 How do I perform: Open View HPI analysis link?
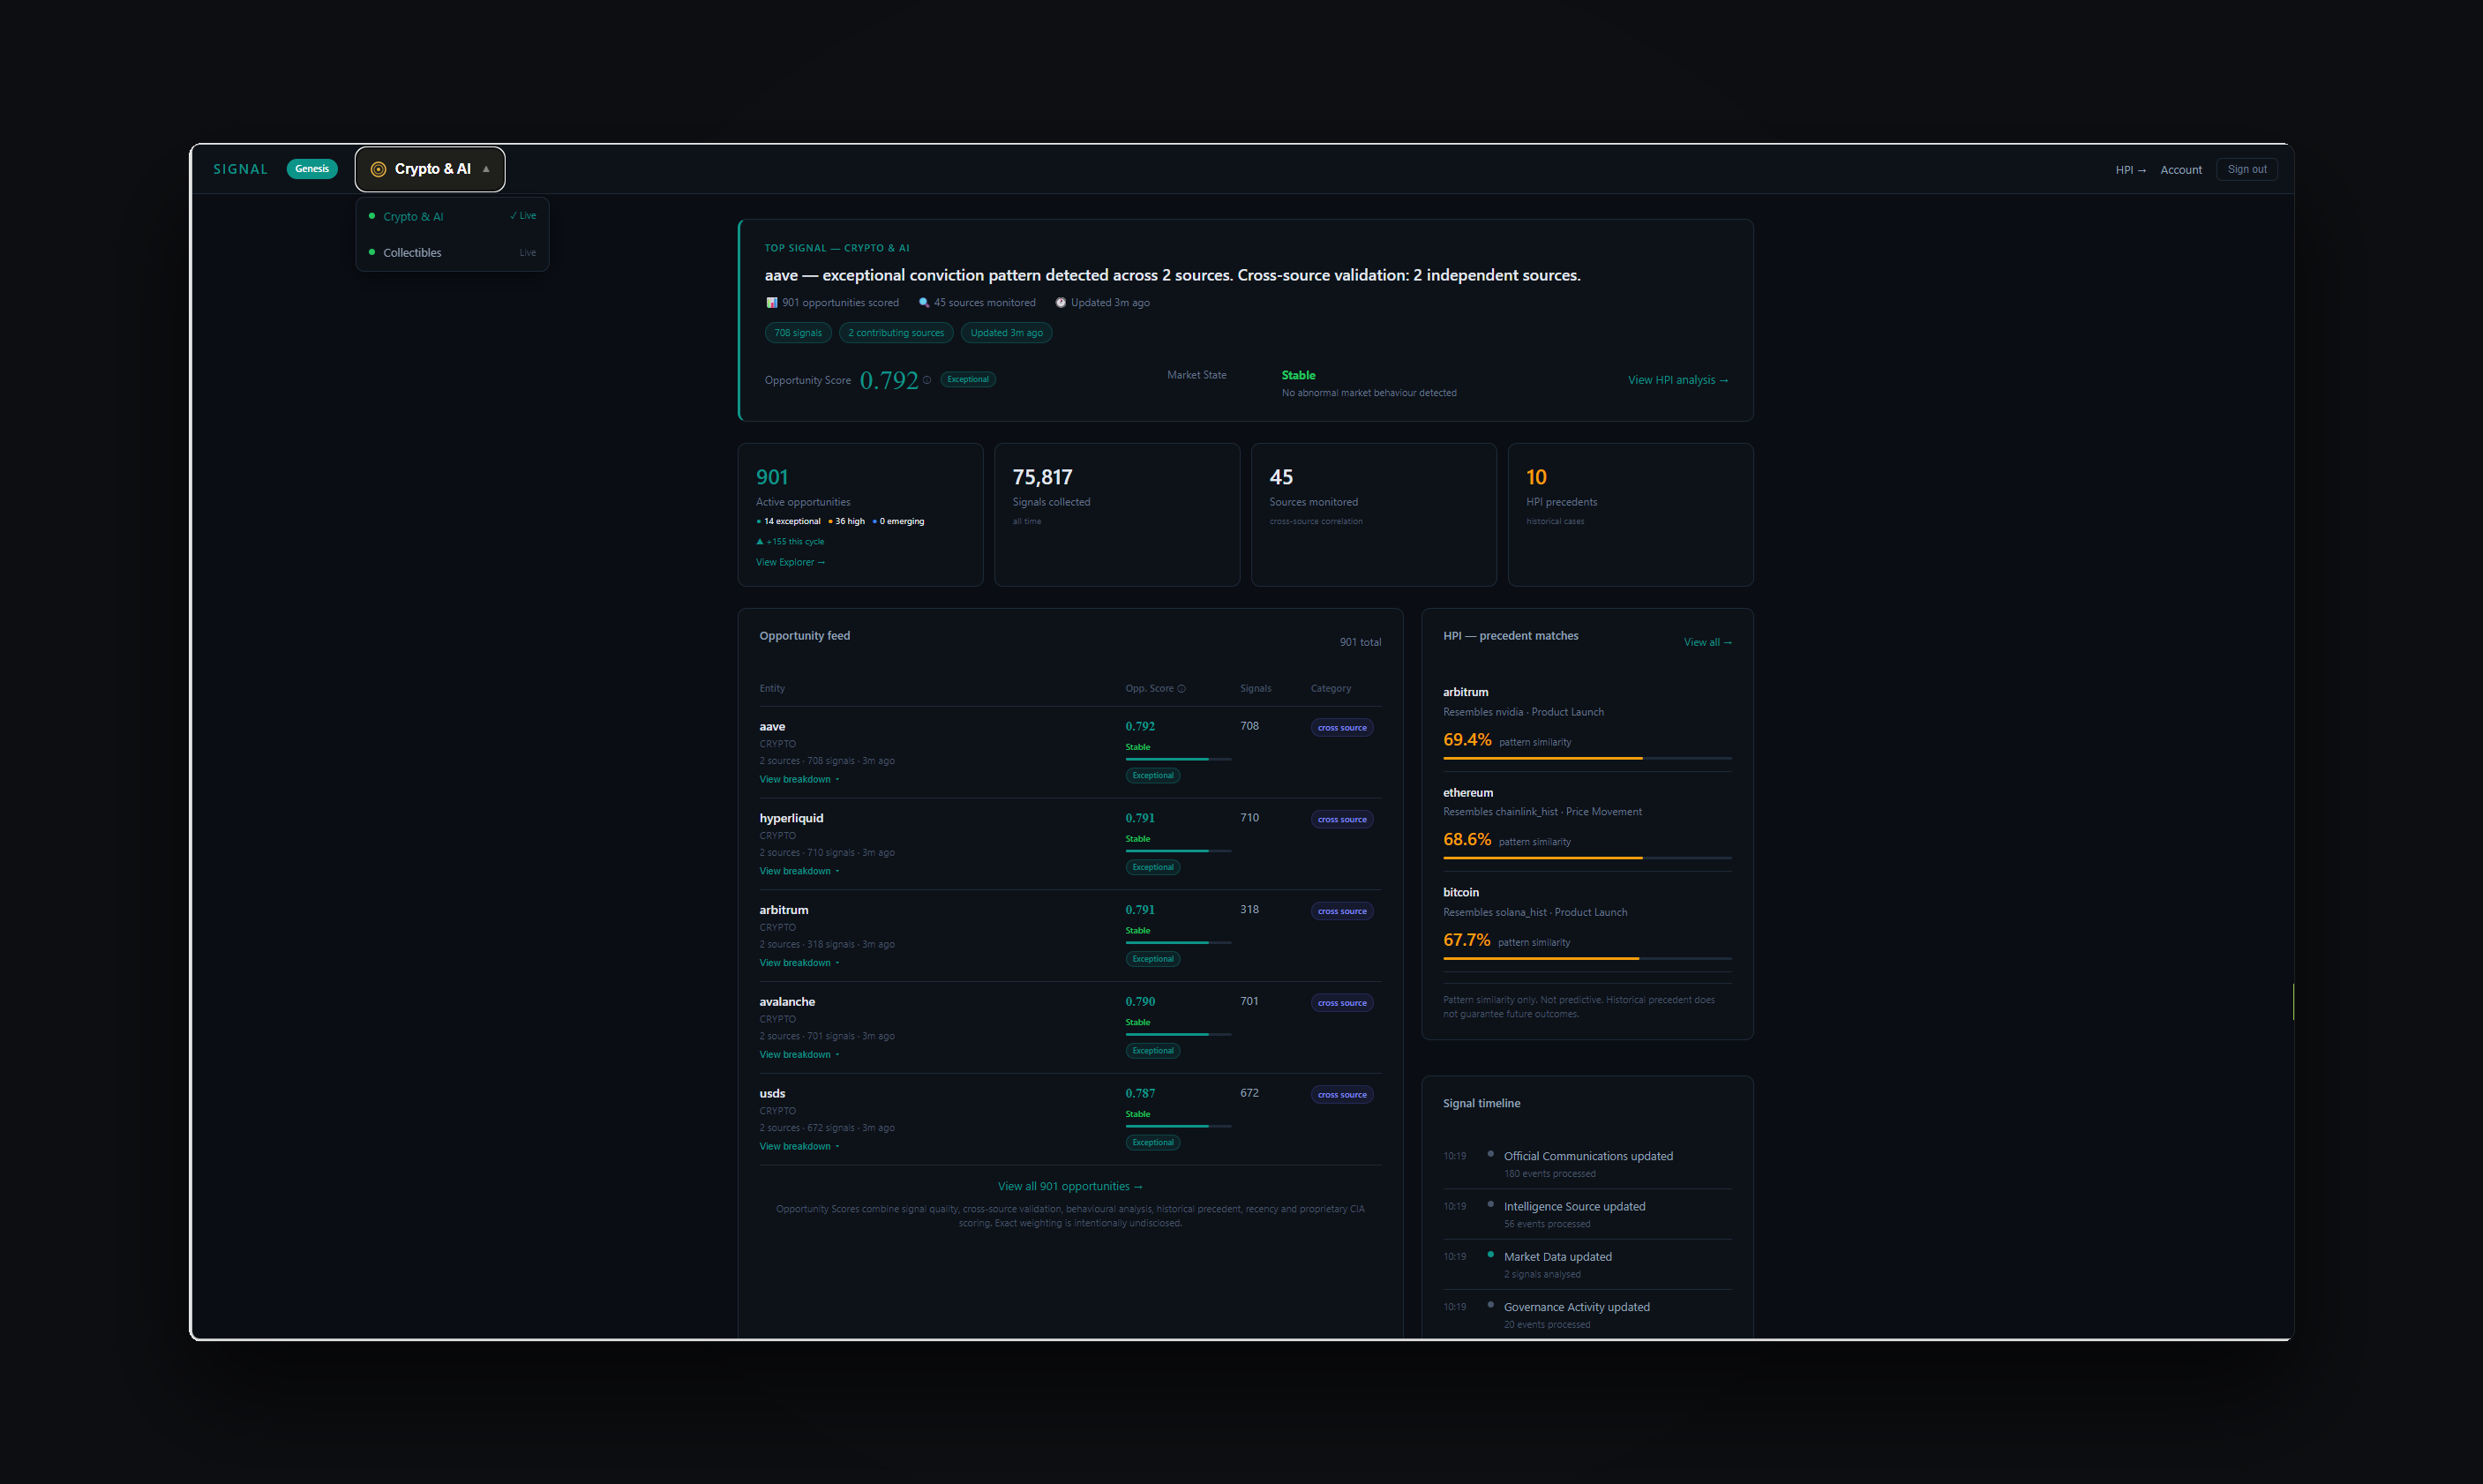click(x=1677, y=380)
